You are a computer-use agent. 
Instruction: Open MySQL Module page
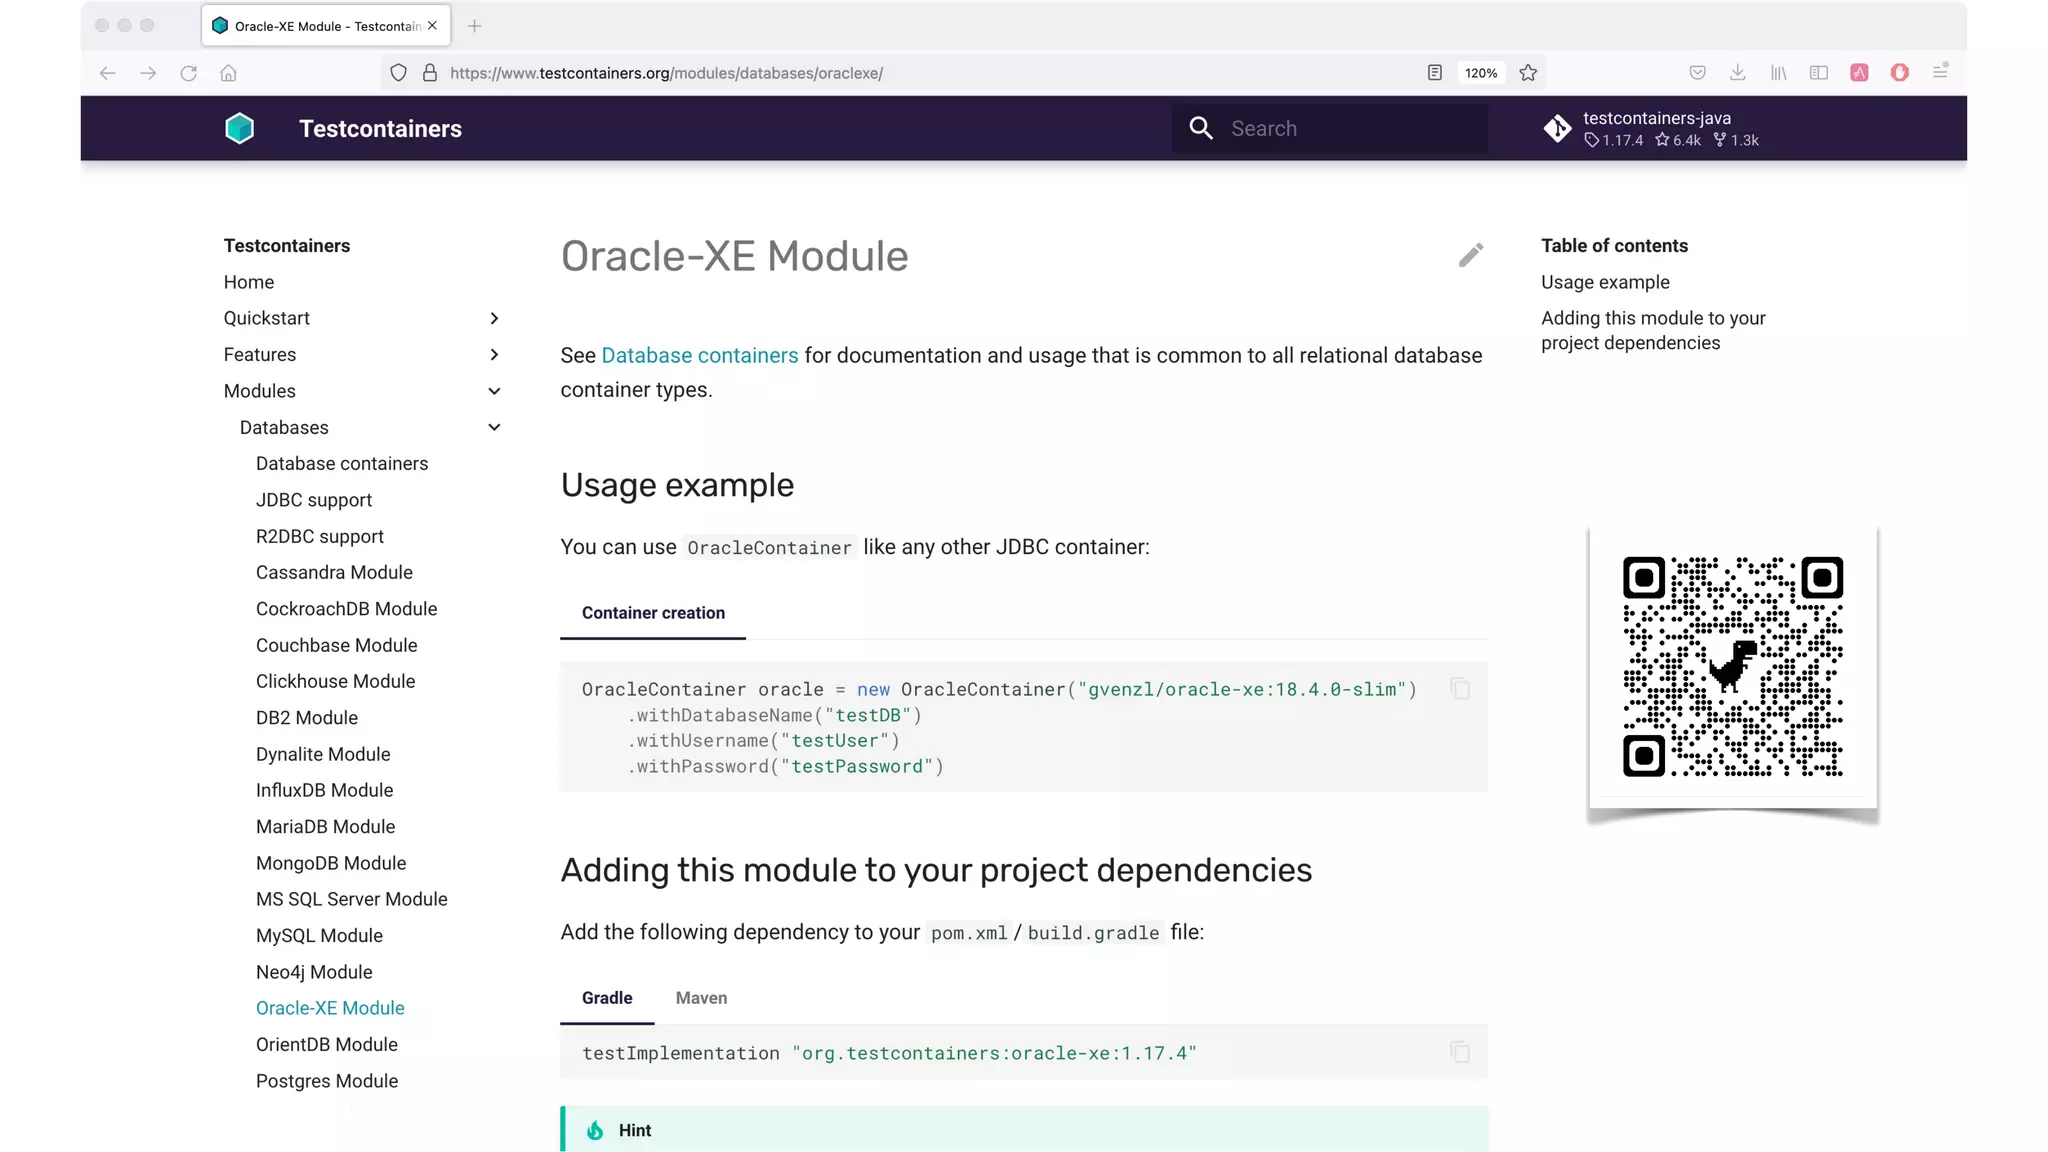click(x=319, y=936)
